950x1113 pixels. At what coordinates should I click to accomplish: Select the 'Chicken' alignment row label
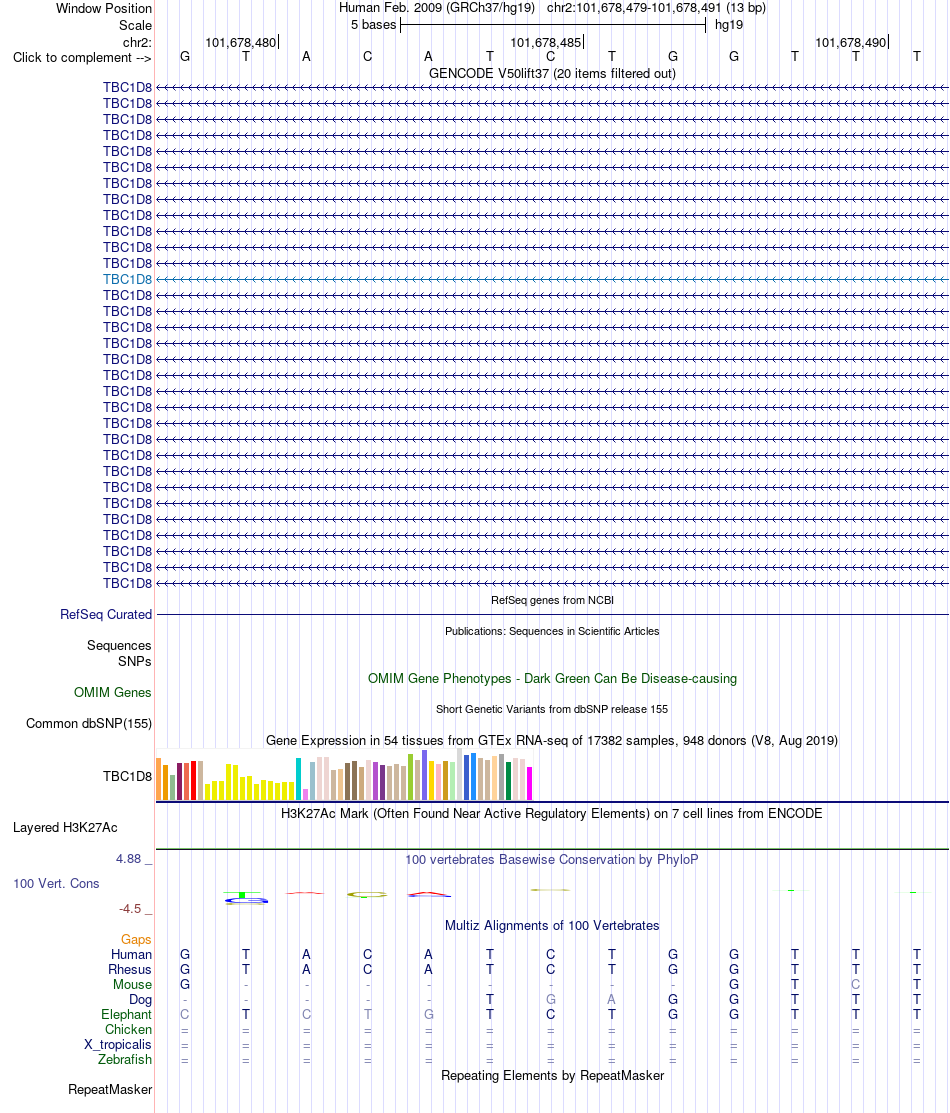tap(129, 1029)
